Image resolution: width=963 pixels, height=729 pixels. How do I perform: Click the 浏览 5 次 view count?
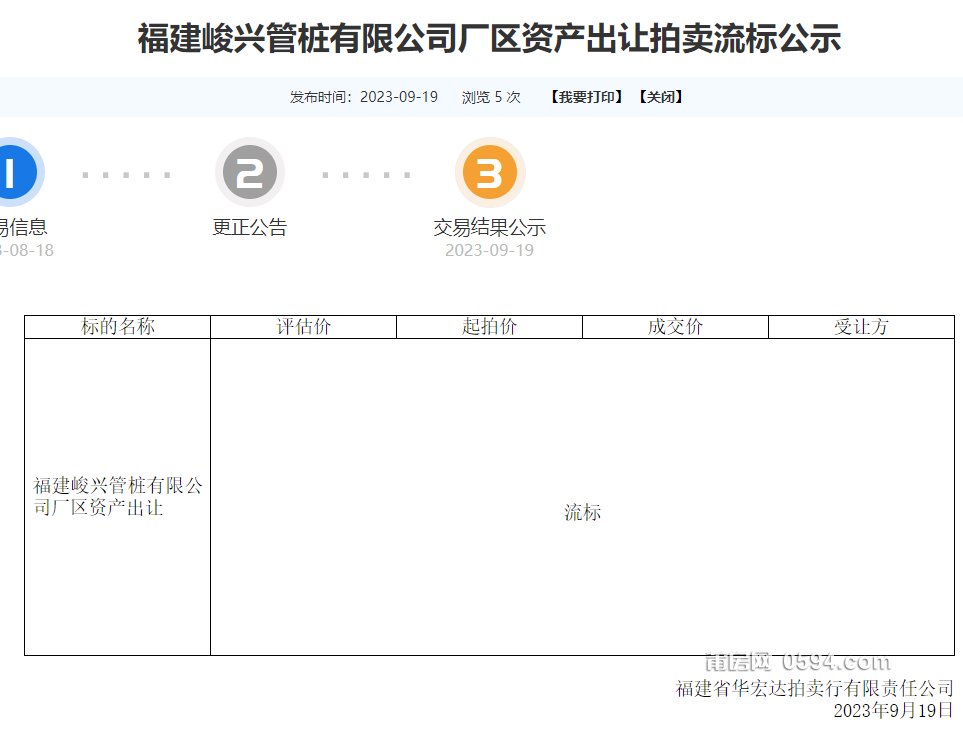[491, 97]
